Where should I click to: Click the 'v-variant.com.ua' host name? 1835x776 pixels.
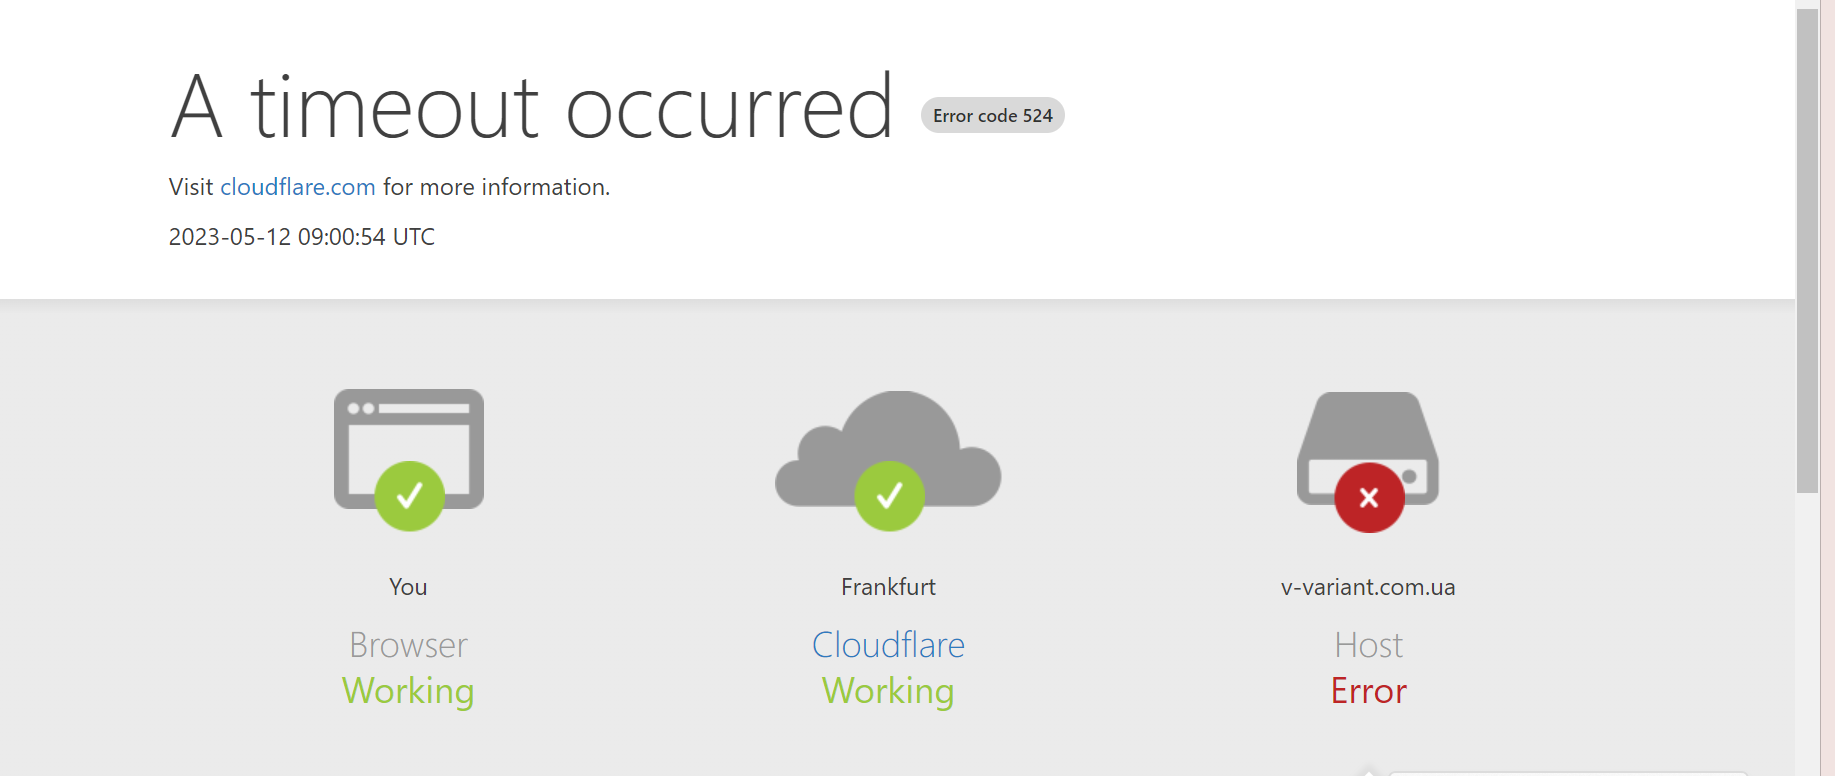click(1368, 587)
